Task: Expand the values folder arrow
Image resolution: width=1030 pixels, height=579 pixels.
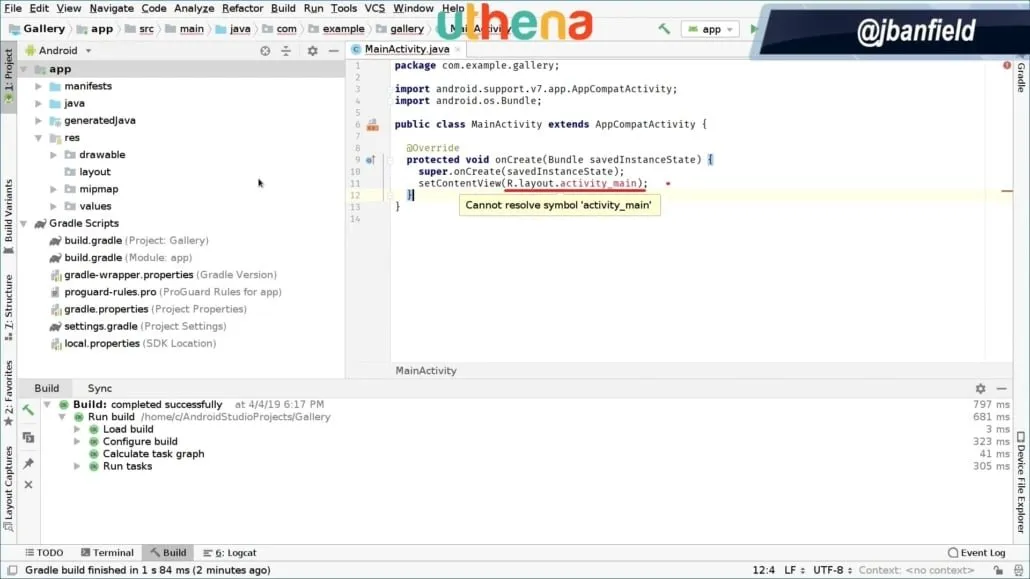Action: [x=54, y=206]
